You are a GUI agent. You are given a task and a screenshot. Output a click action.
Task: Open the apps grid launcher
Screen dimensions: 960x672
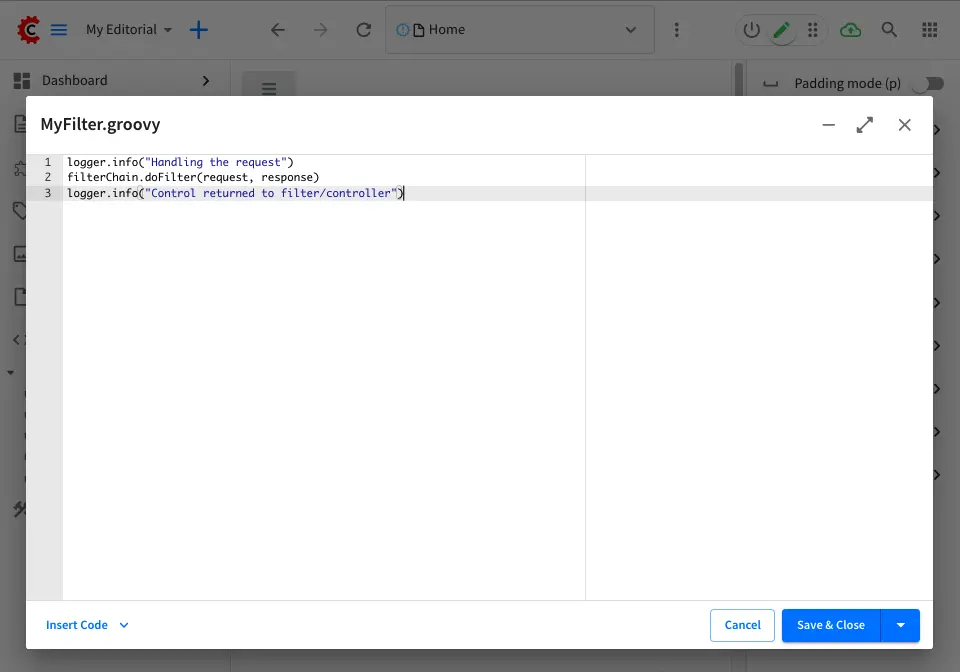(929, 29)
